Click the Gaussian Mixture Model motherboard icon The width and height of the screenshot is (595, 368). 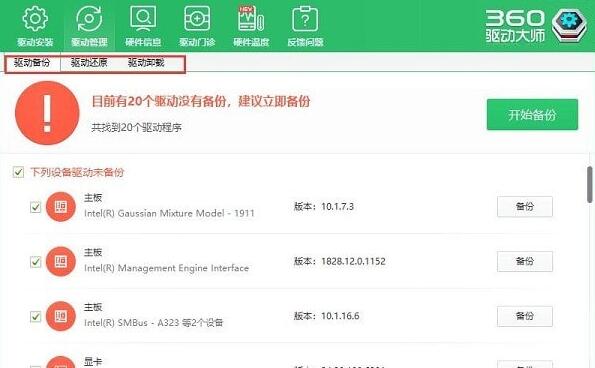[x=61, y=207]
